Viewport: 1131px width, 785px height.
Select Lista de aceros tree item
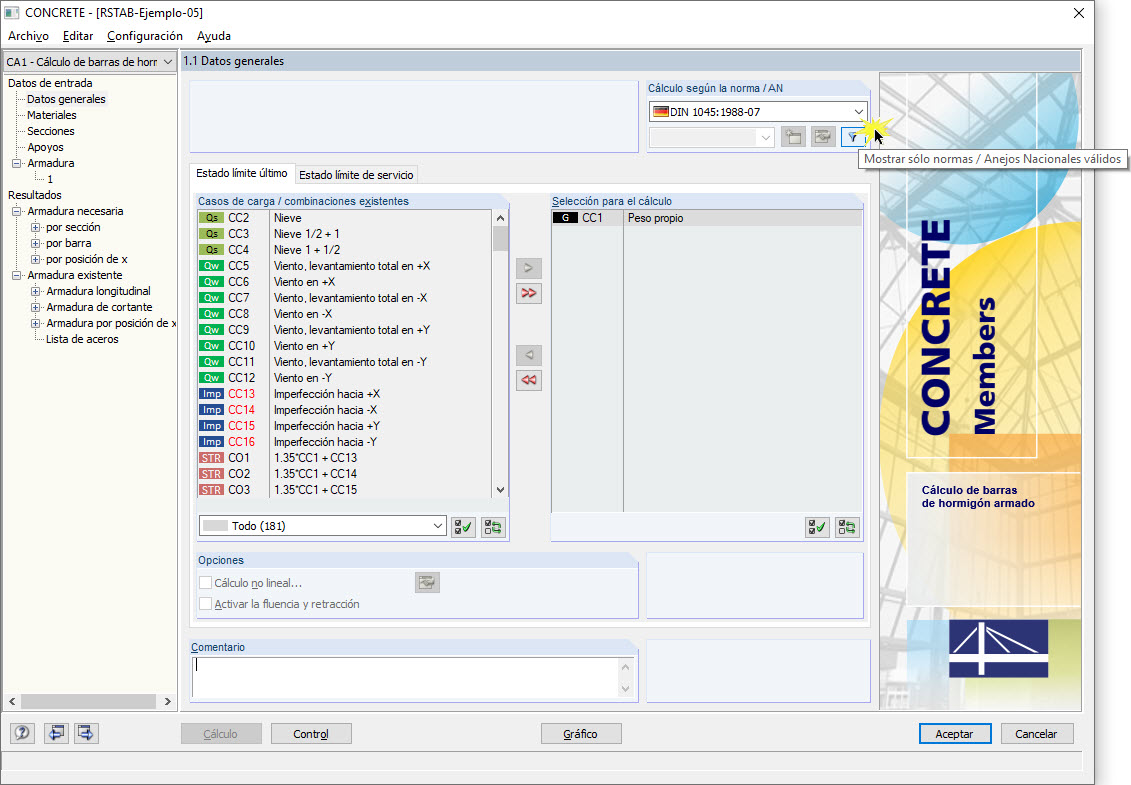tap(82, 339)
